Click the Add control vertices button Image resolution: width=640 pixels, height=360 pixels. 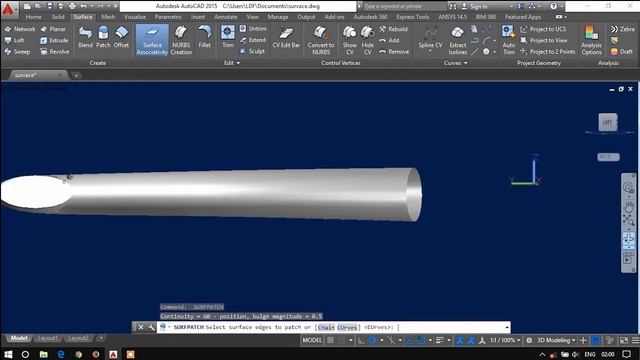(389, 40)
